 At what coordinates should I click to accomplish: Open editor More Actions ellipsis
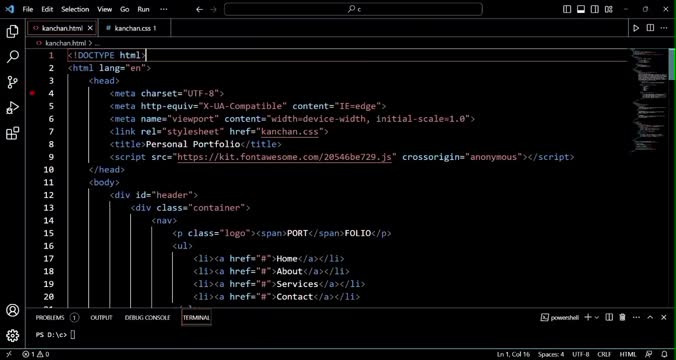(664, 28)
